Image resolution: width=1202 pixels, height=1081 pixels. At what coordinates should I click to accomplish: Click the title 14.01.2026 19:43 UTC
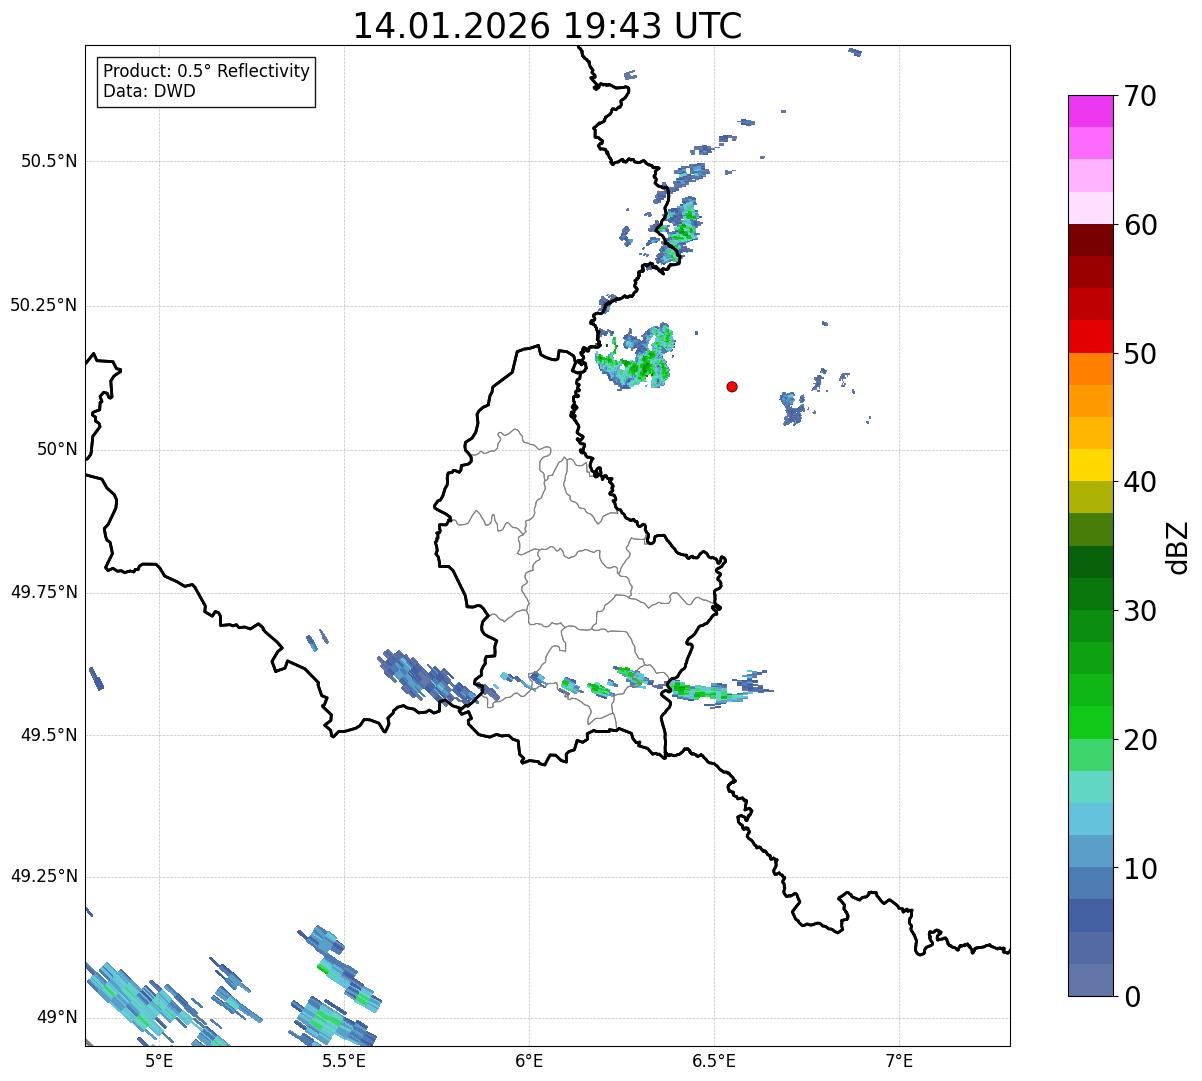(x=547, y=26)
